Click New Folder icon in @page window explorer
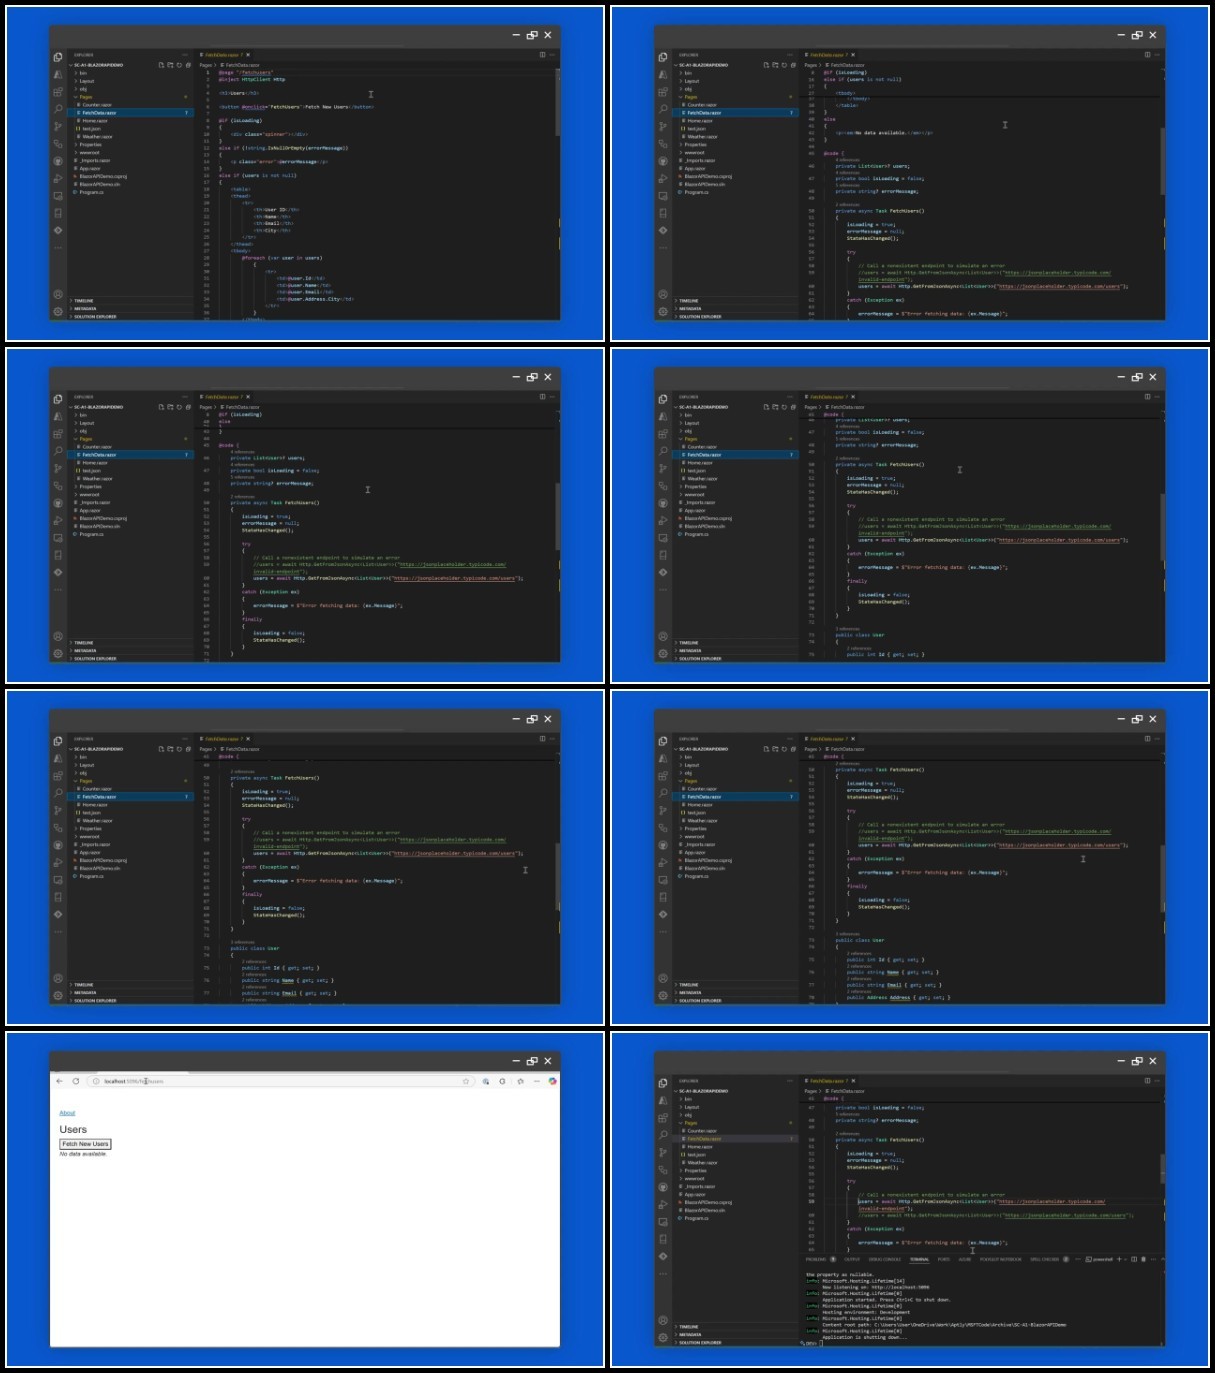 pyautogui.click(x=170, y=65)
